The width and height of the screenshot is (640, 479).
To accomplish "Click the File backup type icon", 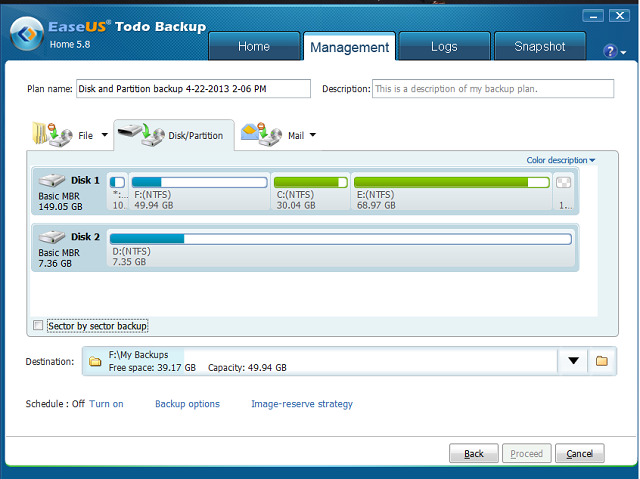I will (x=52, y=134).
